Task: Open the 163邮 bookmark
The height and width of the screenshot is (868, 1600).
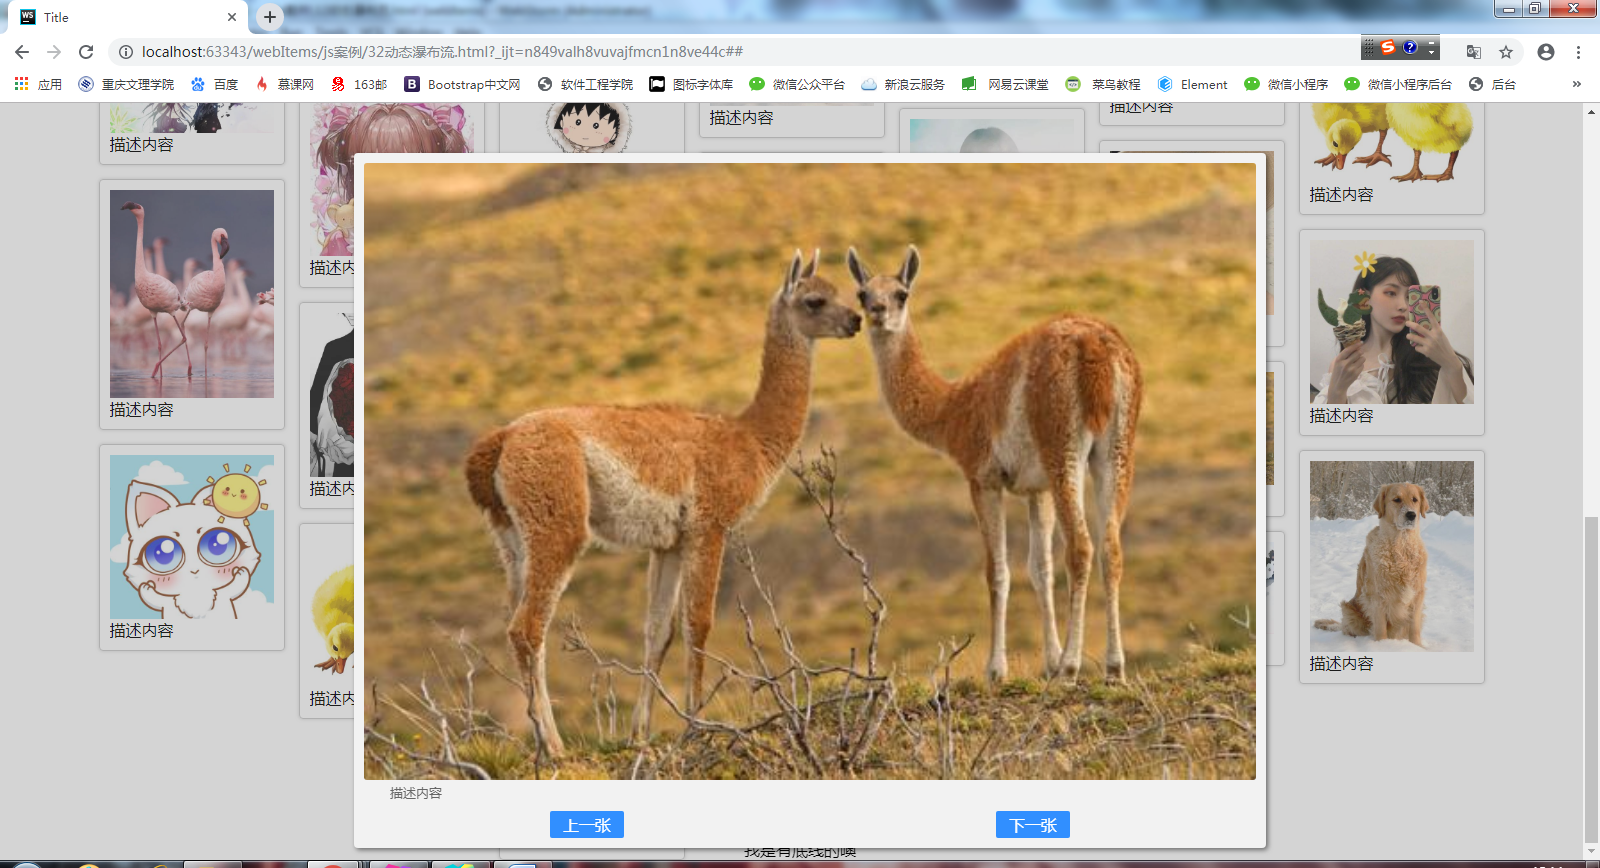Action: tap(359, 84)
